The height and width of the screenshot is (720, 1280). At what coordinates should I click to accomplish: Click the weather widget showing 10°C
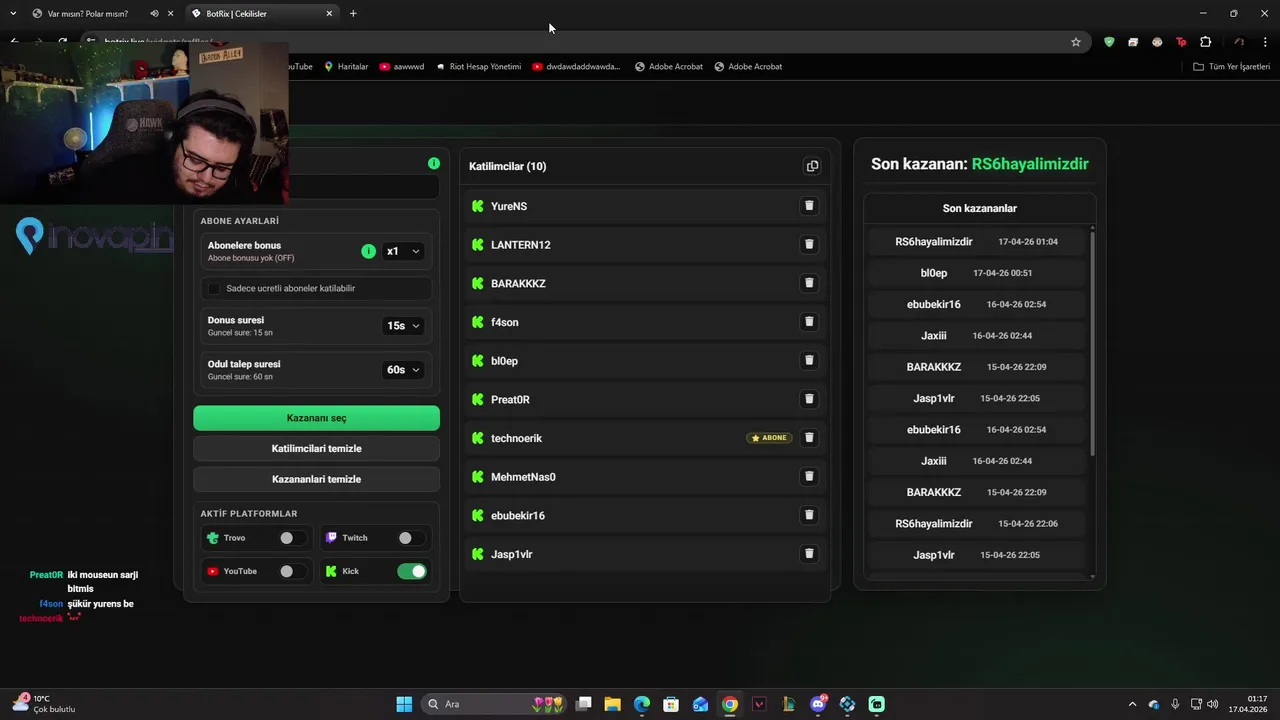pyautogui.click(x=44, y=704)
